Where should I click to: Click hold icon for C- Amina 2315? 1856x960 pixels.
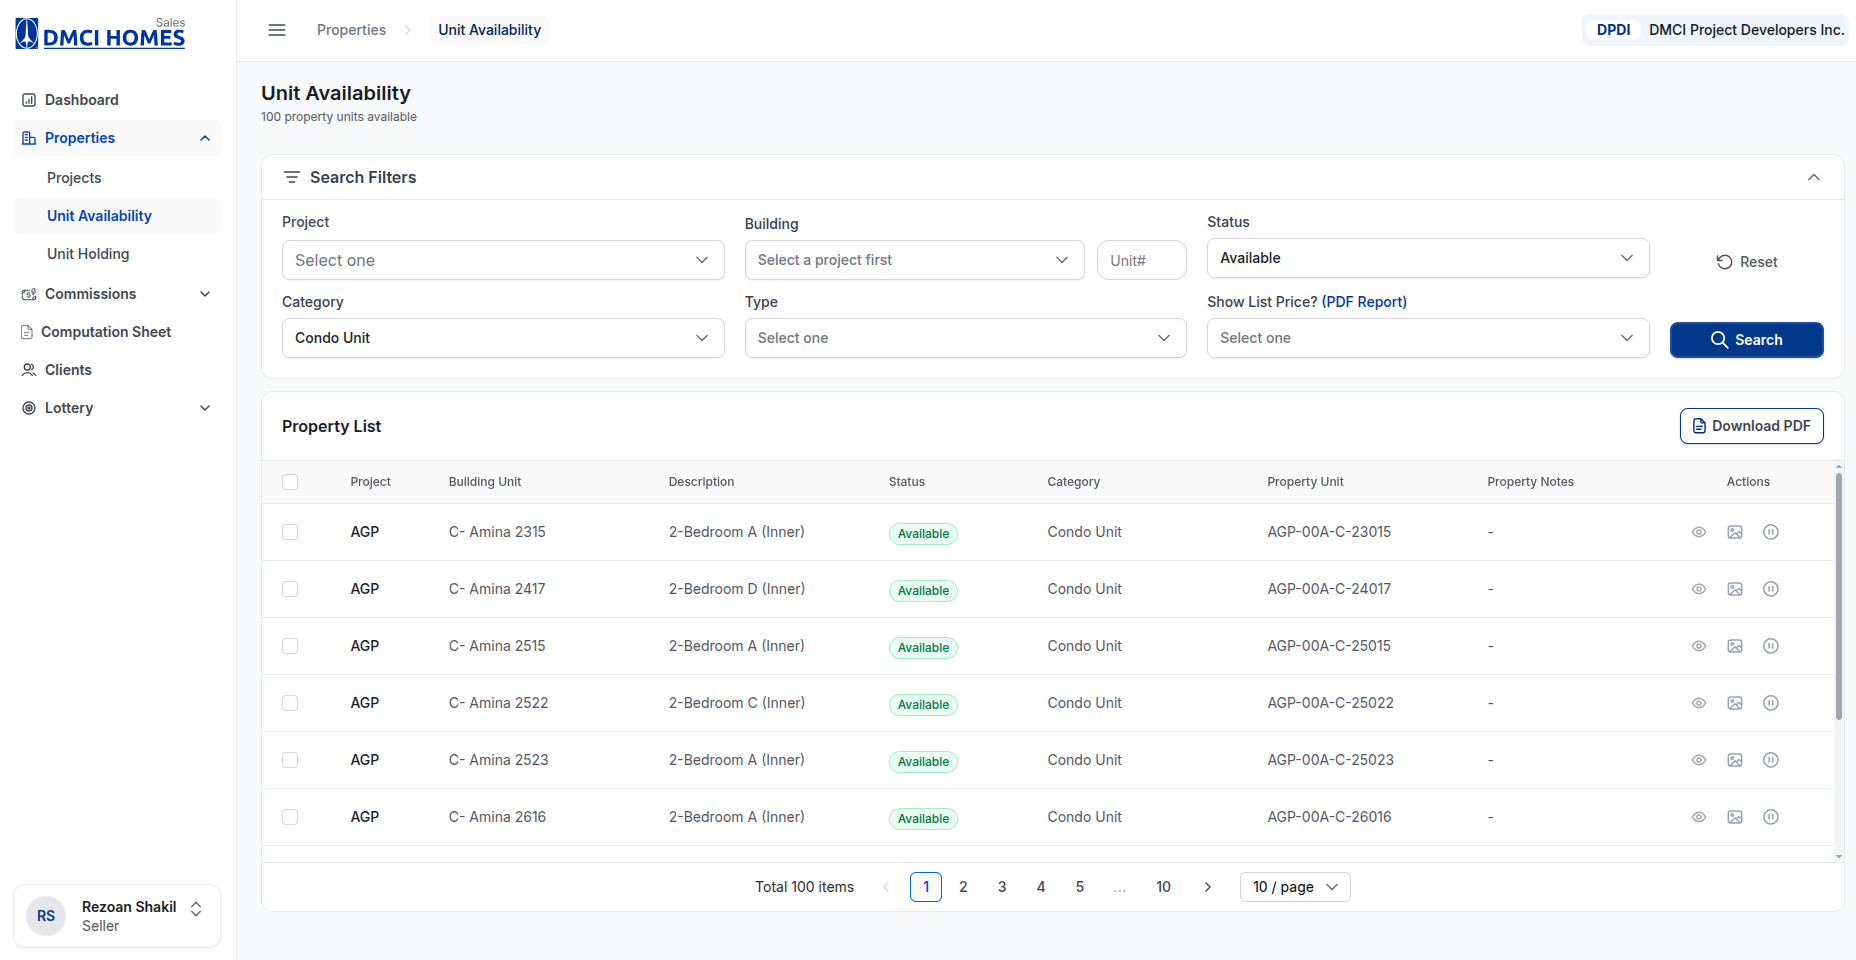tap(1771, 532)
